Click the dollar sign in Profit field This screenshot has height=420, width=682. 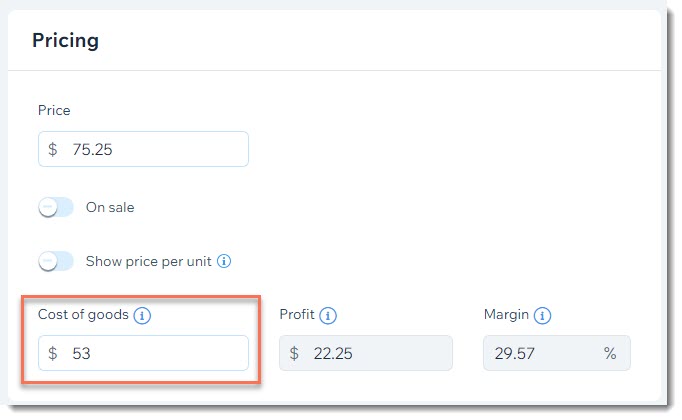(294, 353)
